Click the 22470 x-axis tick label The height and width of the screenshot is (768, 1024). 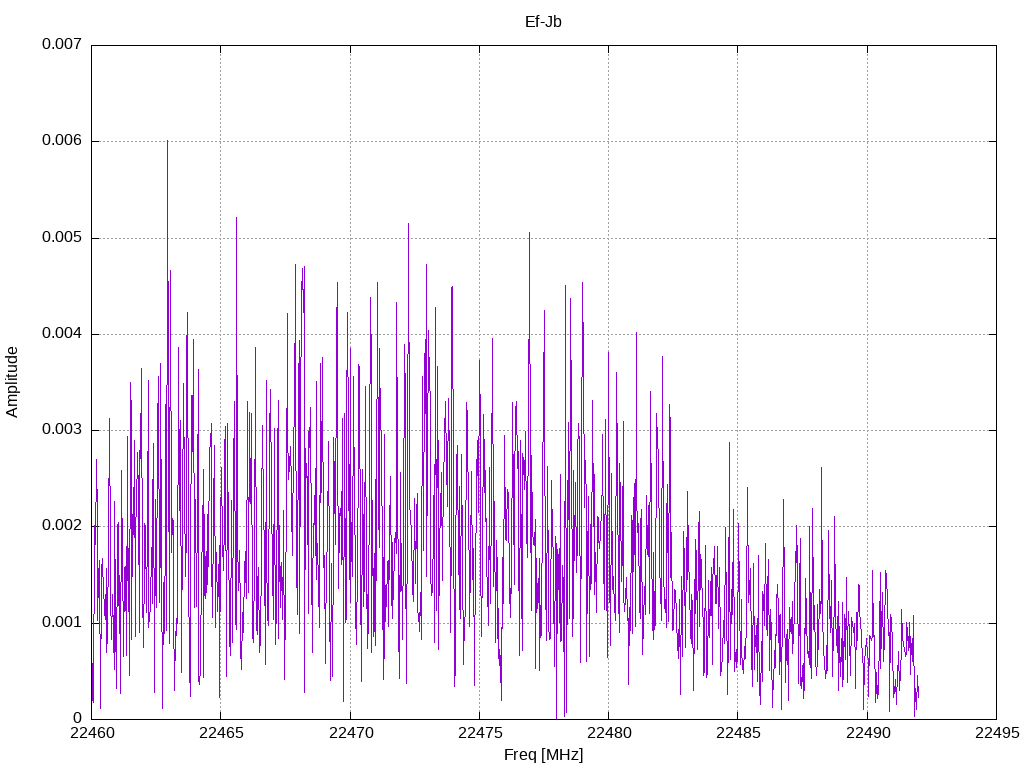pos(351,733)
